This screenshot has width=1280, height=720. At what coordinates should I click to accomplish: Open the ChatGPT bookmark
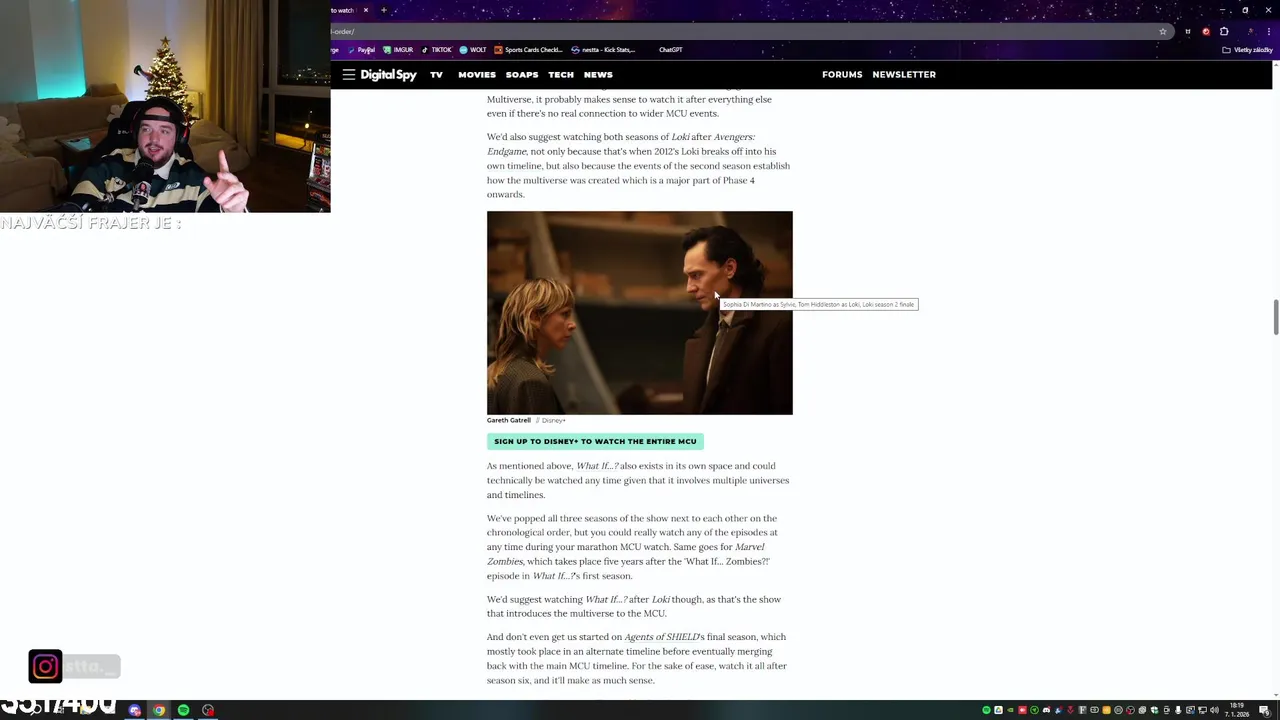coord(670,50)
